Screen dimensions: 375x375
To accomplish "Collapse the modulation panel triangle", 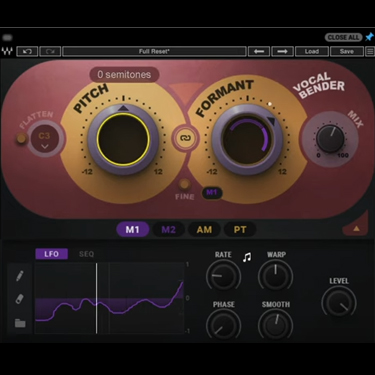I will (x=356, y=228).
